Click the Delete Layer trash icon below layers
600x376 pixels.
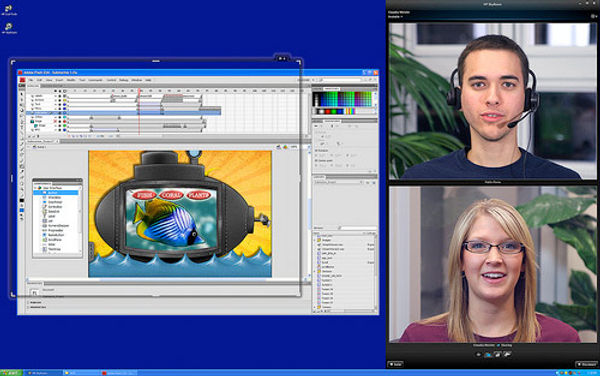tap(38, 136)
